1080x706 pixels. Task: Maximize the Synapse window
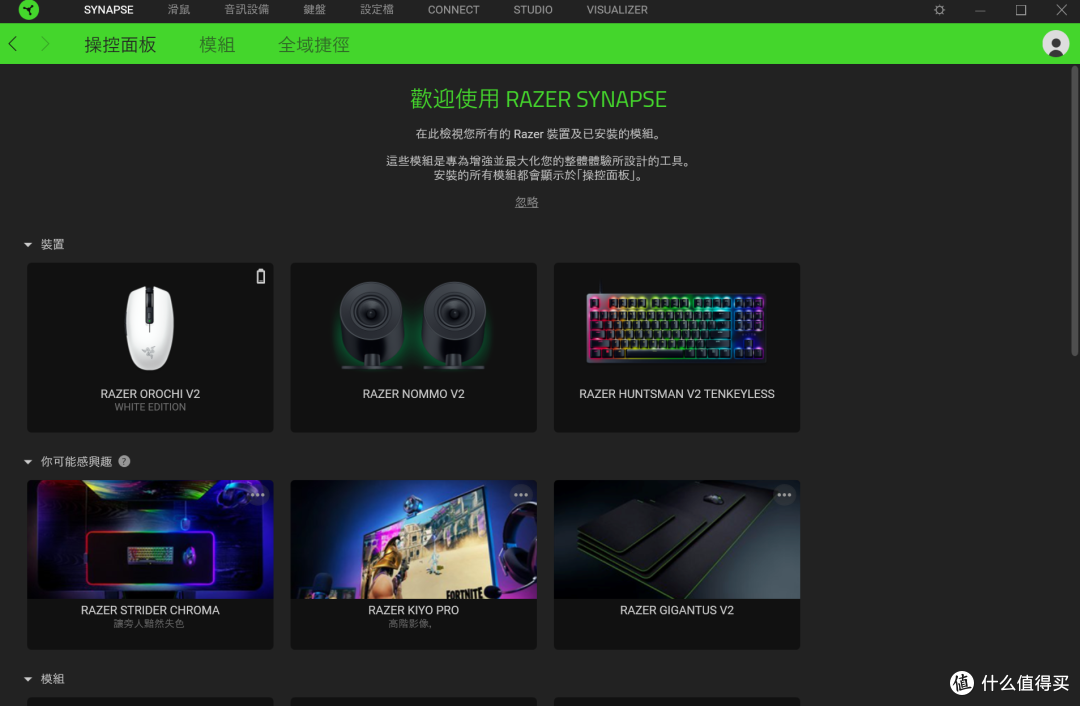(1021, 10)
